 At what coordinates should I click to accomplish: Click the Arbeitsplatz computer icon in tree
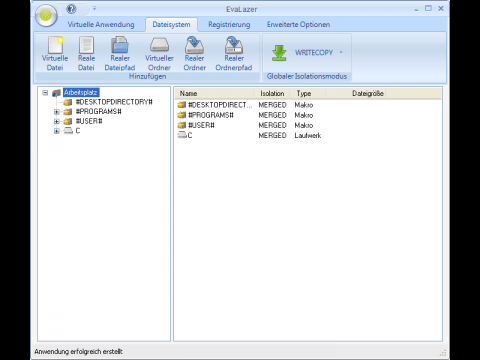click(x=57, y=93)
